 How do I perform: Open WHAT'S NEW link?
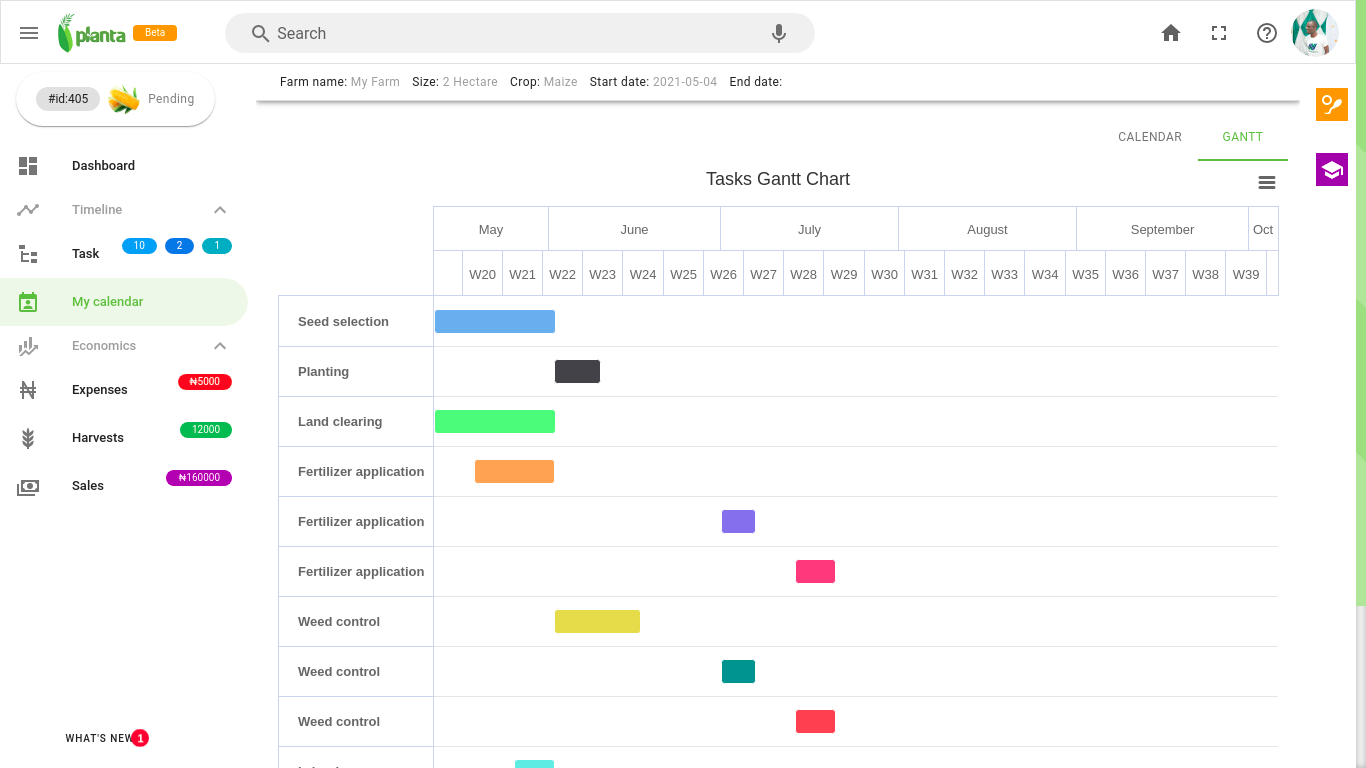(99, 738)
